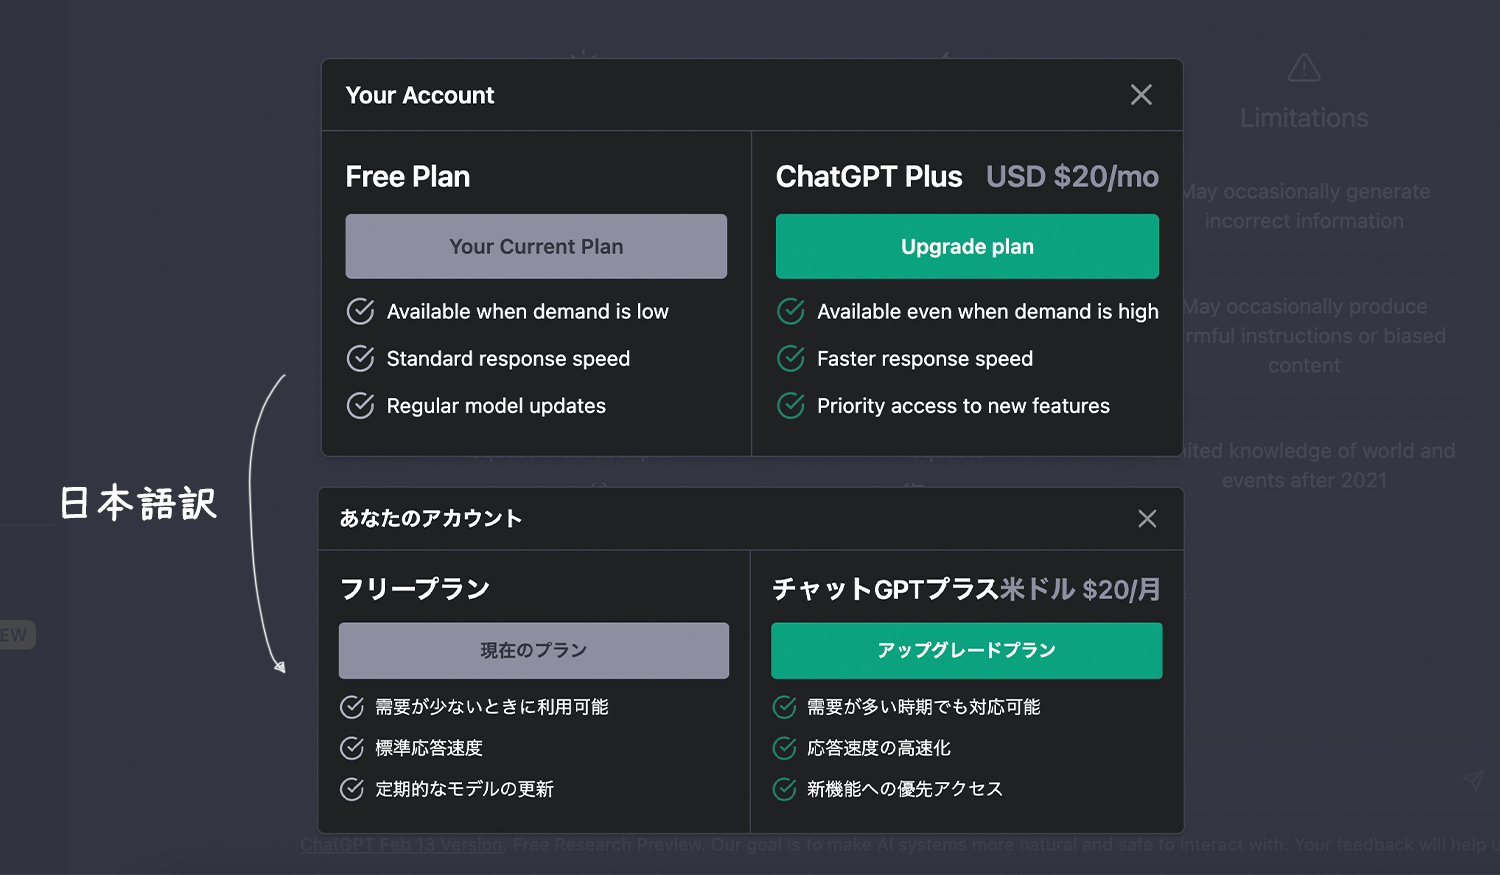1500x875 pixels.
Task: Close the Your Account dialog
Action: point(1141,94)
